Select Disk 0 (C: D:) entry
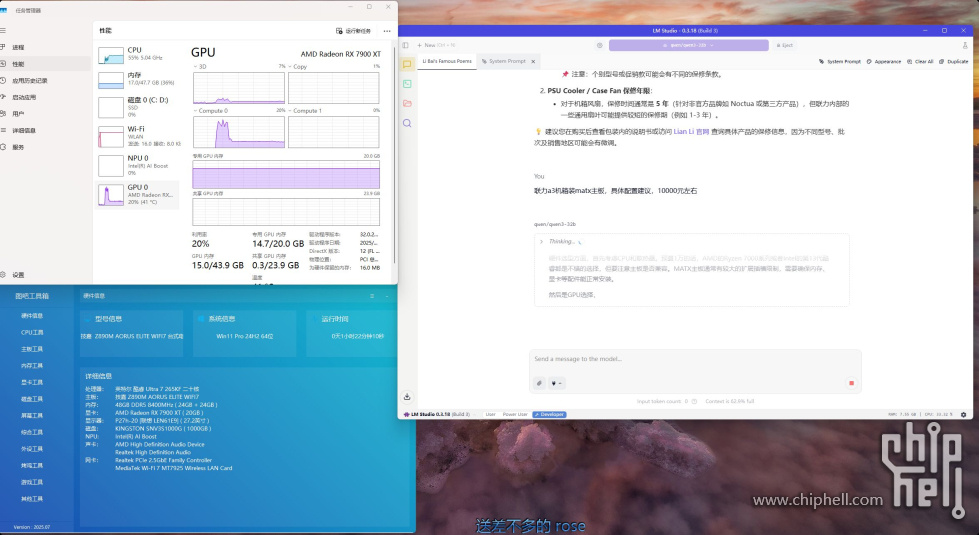 [x=137, y=107]
